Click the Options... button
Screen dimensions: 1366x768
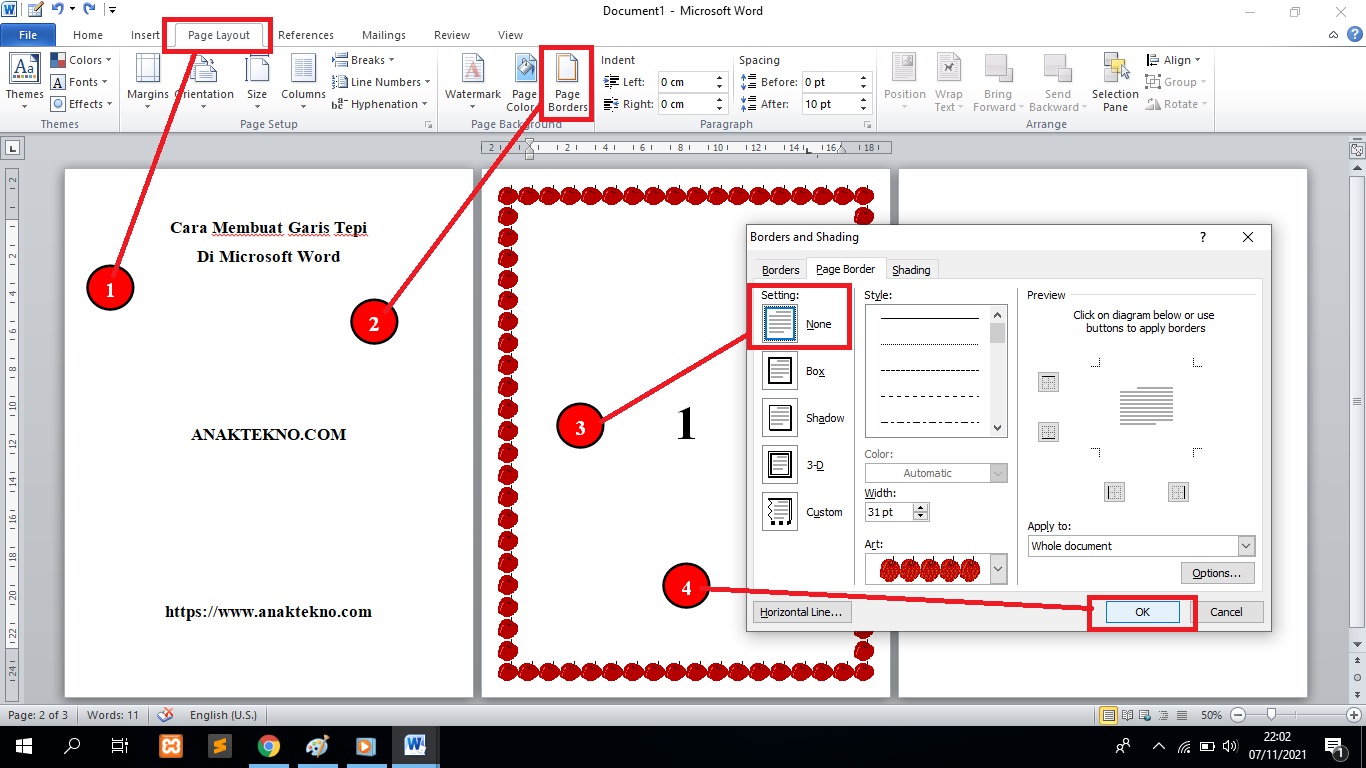click(1217, 573)
